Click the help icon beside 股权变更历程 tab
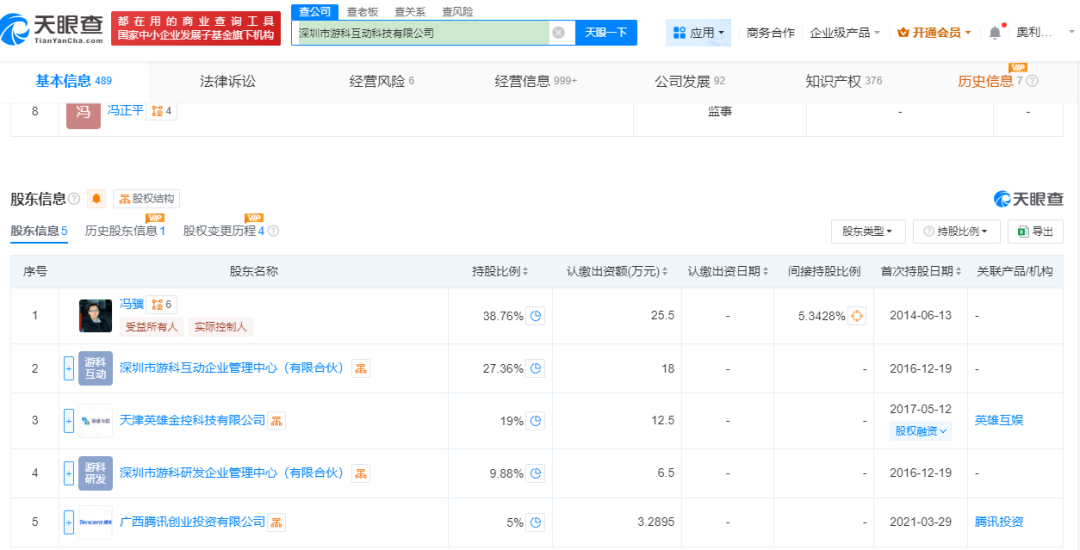1080x550 pixels. click(x=273, y=232)
